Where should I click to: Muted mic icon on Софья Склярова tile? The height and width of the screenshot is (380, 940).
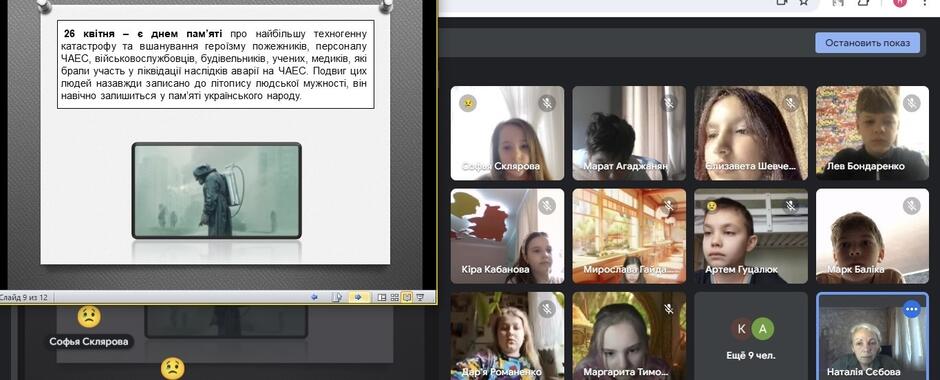point(546,103)
